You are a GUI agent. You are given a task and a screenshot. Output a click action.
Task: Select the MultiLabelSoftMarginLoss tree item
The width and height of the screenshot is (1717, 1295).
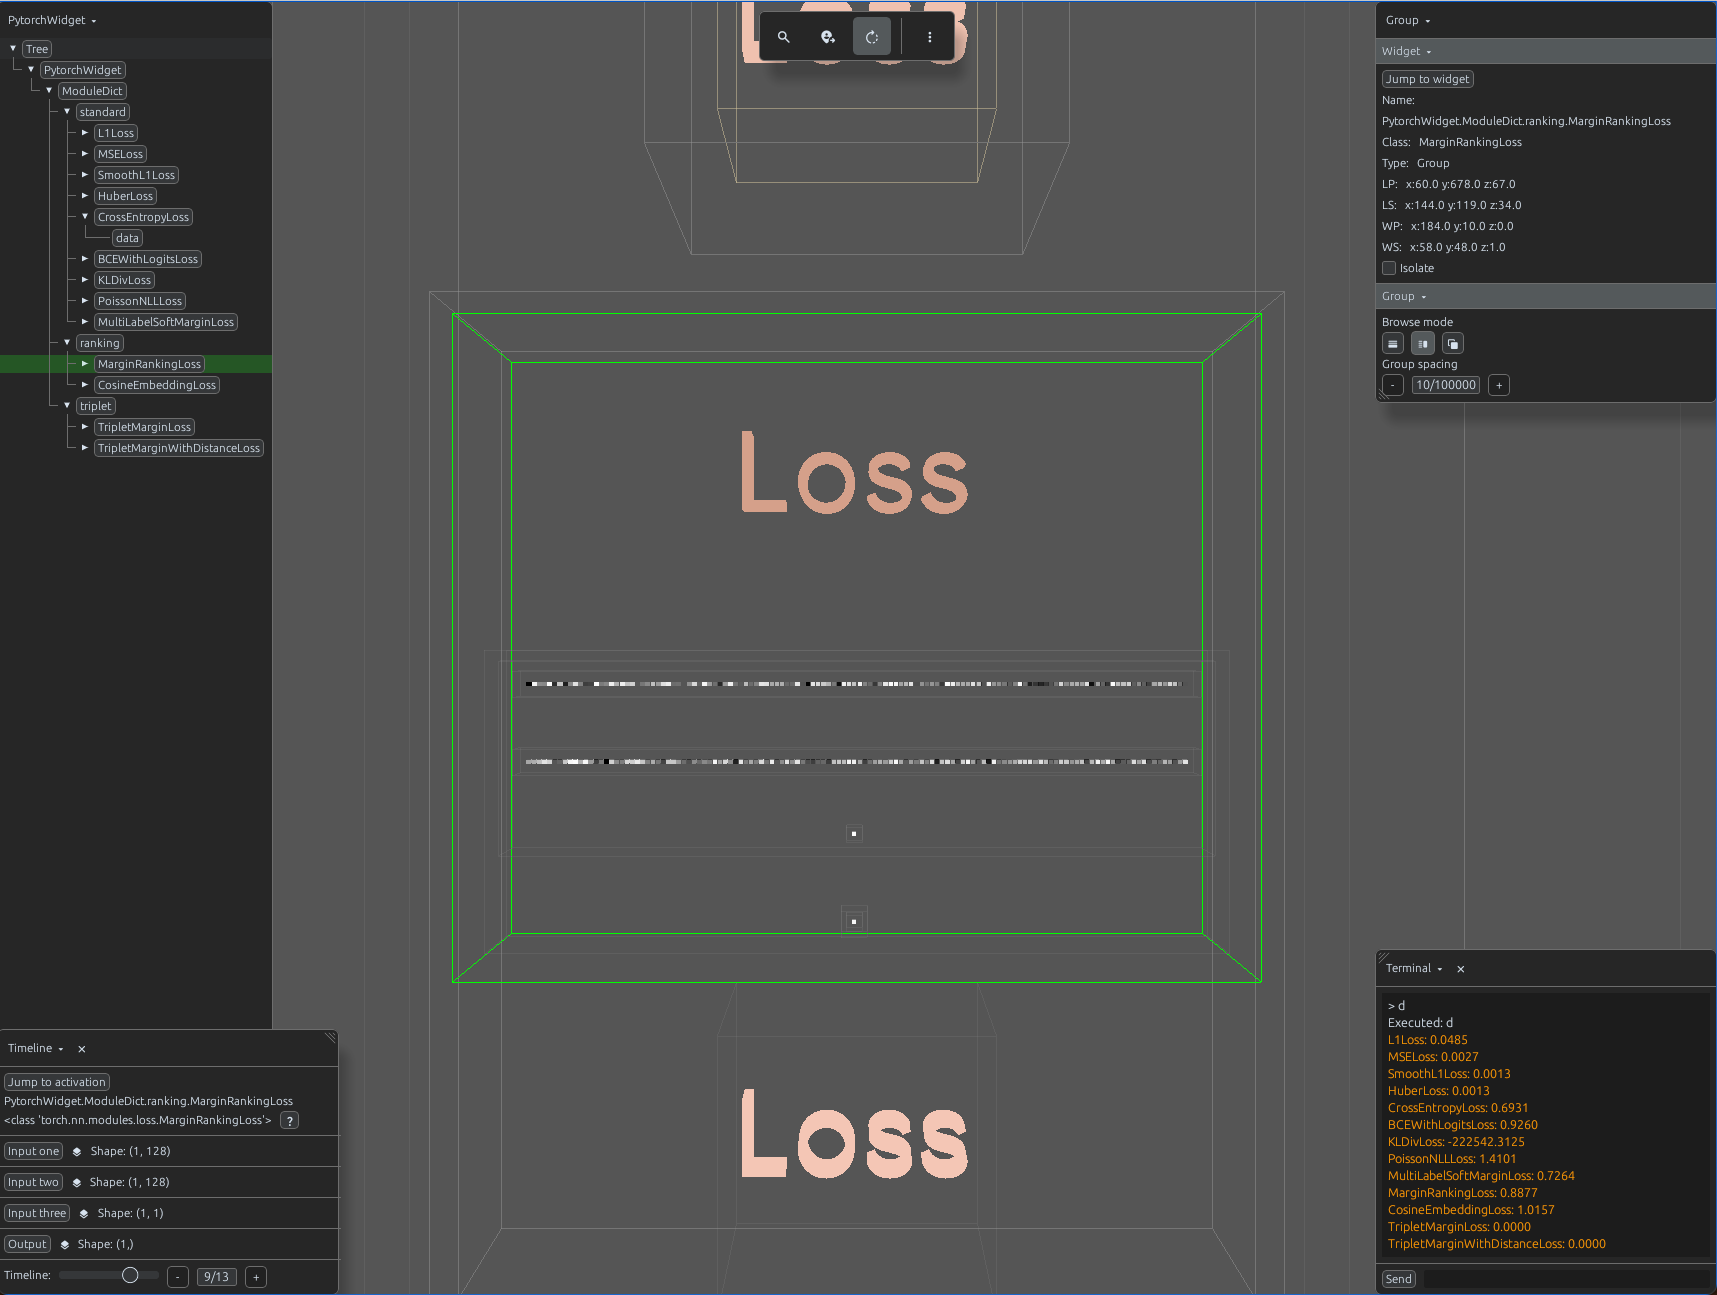tap(166, 322)
